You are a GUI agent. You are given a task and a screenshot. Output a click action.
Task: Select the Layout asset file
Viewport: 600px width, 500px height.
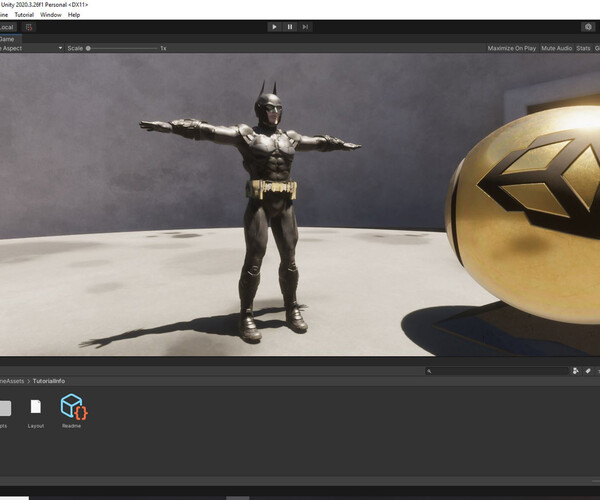point(36,414)
